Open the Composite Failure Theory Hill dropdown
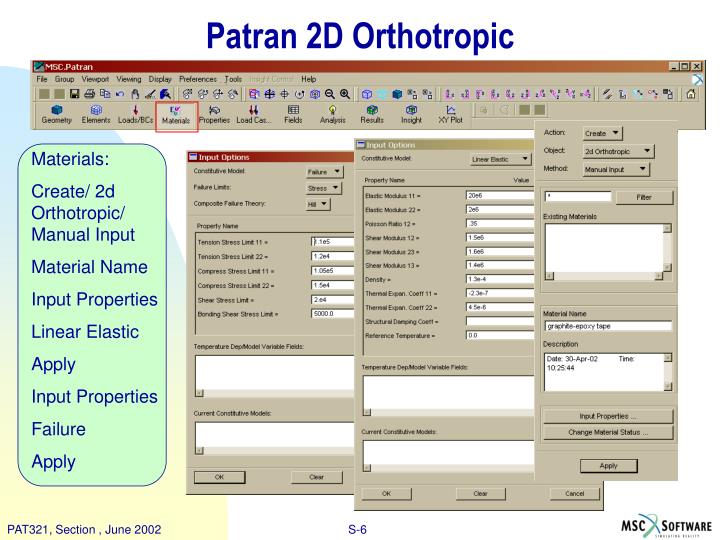 pos(318,204)
